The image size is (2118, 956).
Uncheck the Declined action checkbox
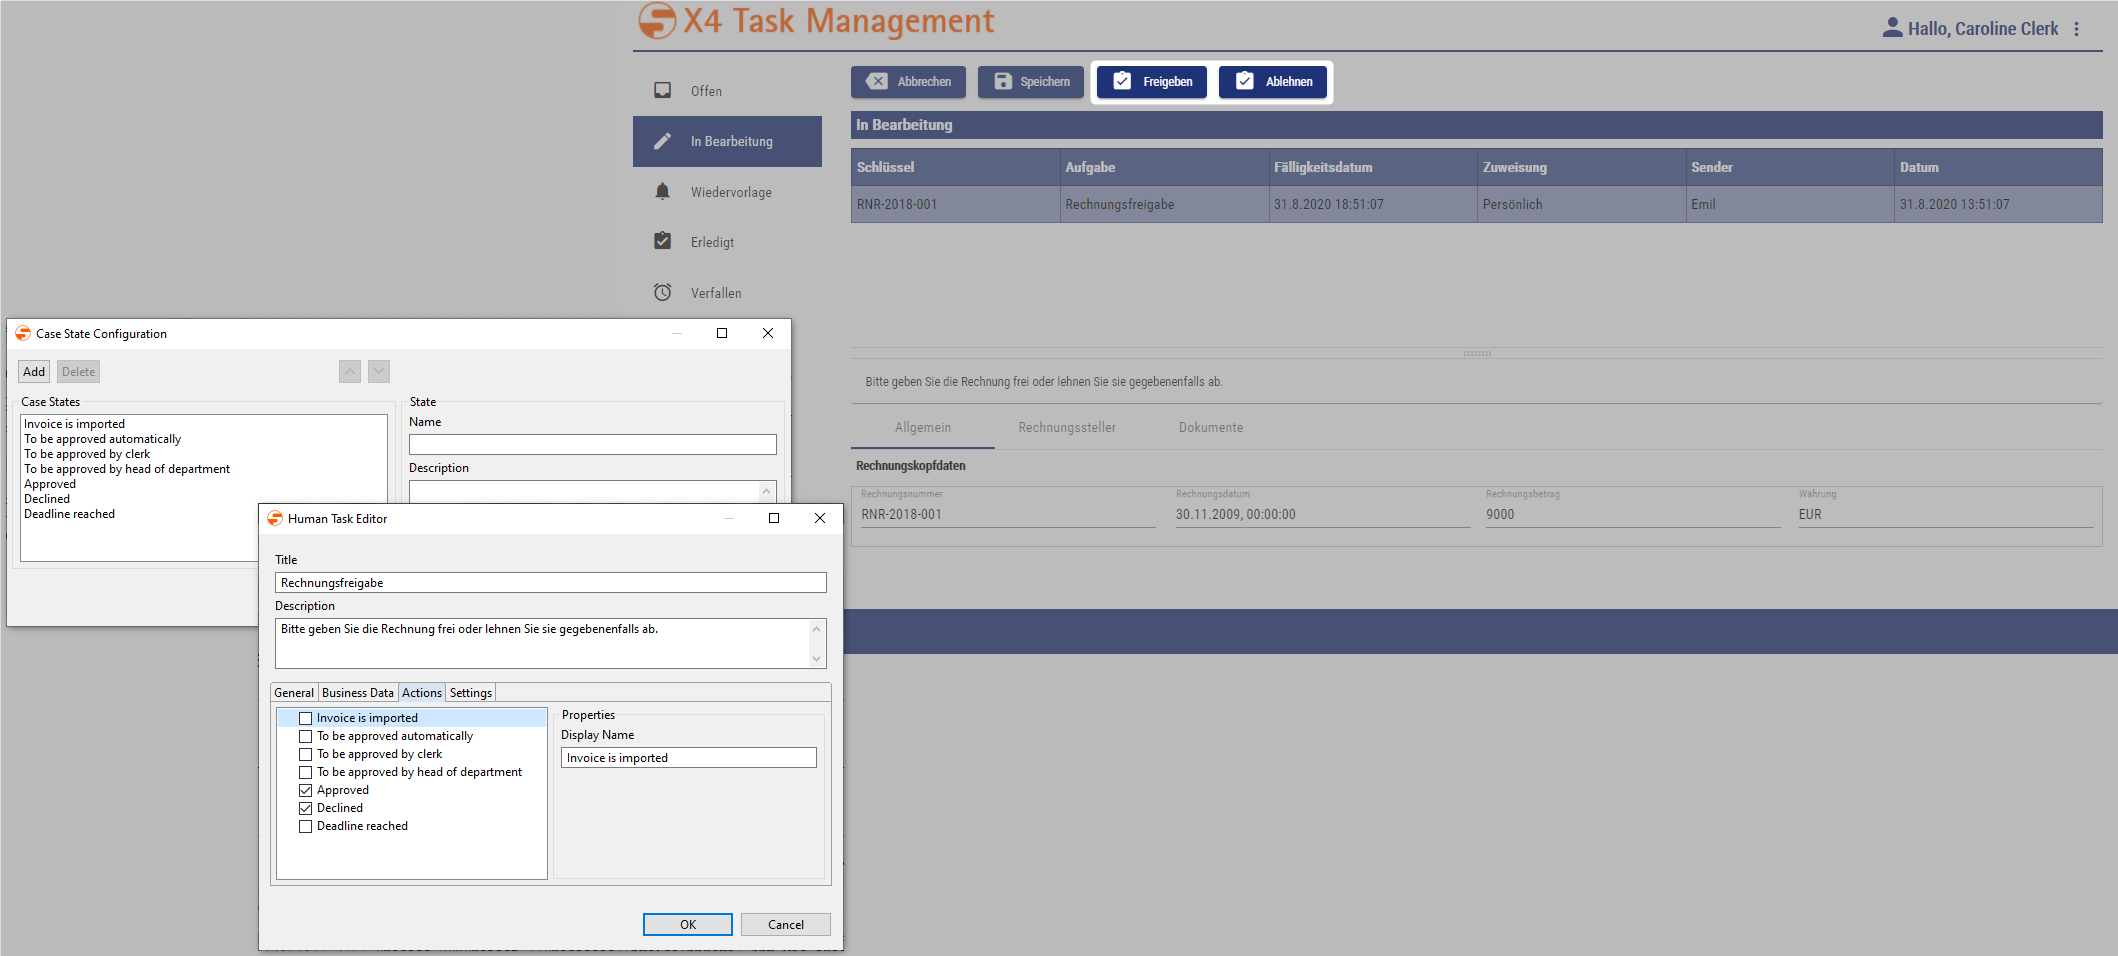[x=306, y=808]
